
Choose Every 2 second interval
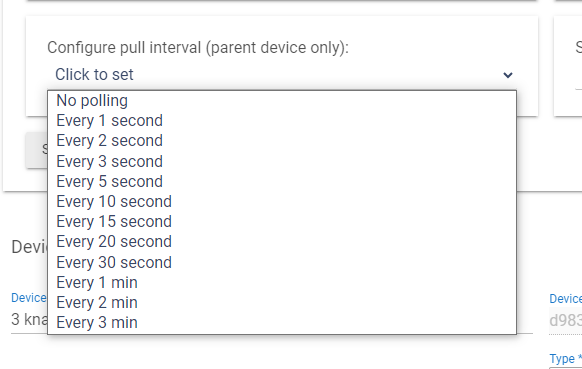click(x=282, y=141)
